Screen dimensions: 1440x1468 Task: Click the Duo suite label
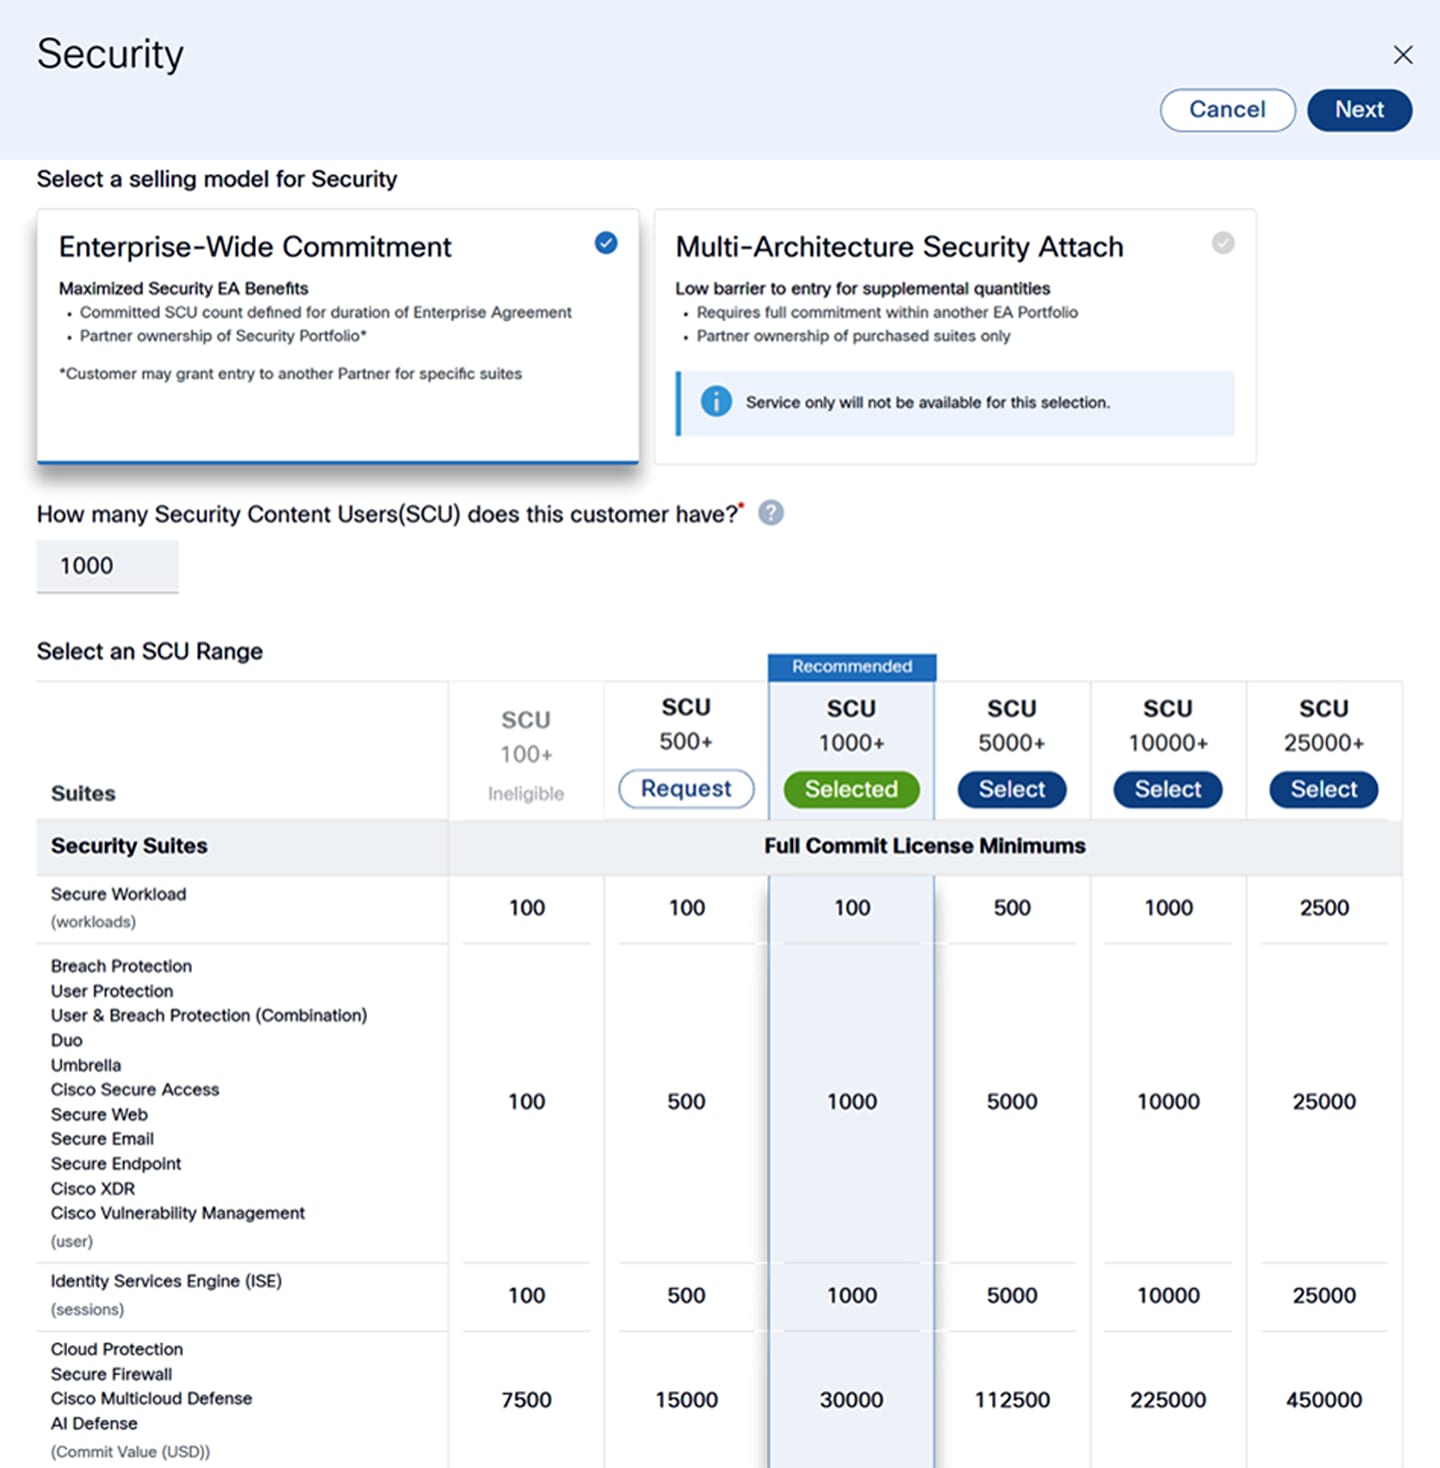pos(67,1040)
